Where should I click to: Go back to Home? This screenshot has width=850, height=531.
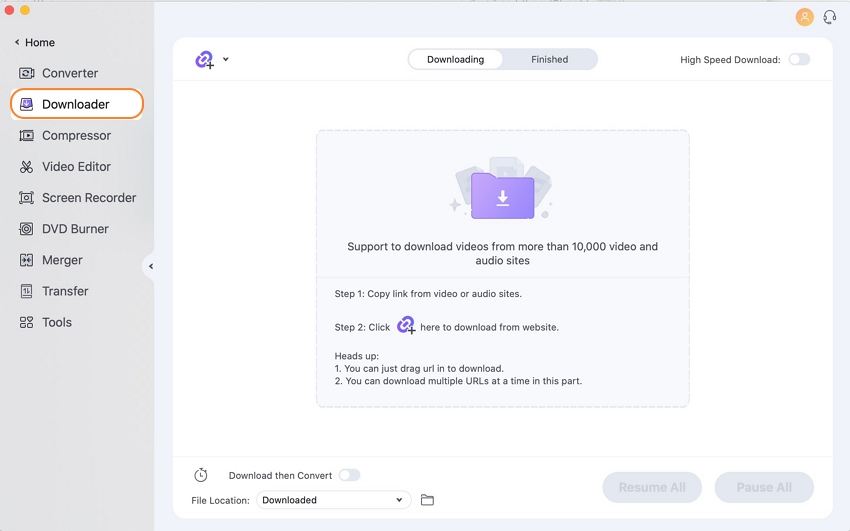pyautogui.click(x=35, y=42)
